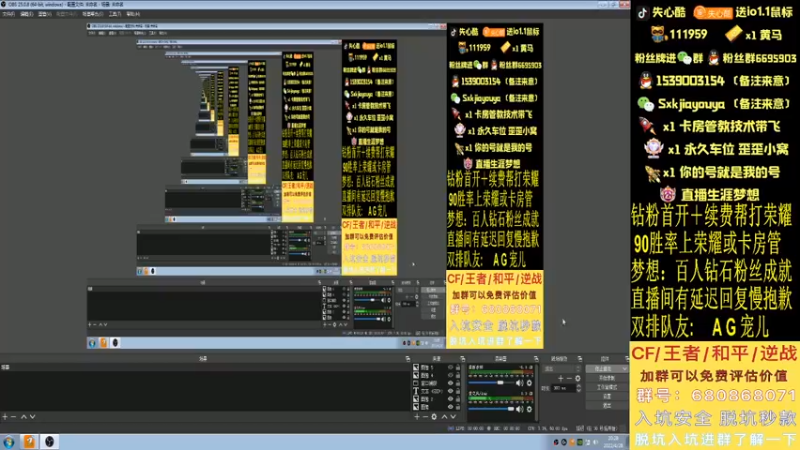Remove selected source with minus icon
The height and width of the screenshot is (450, 800).
point(425,416)
